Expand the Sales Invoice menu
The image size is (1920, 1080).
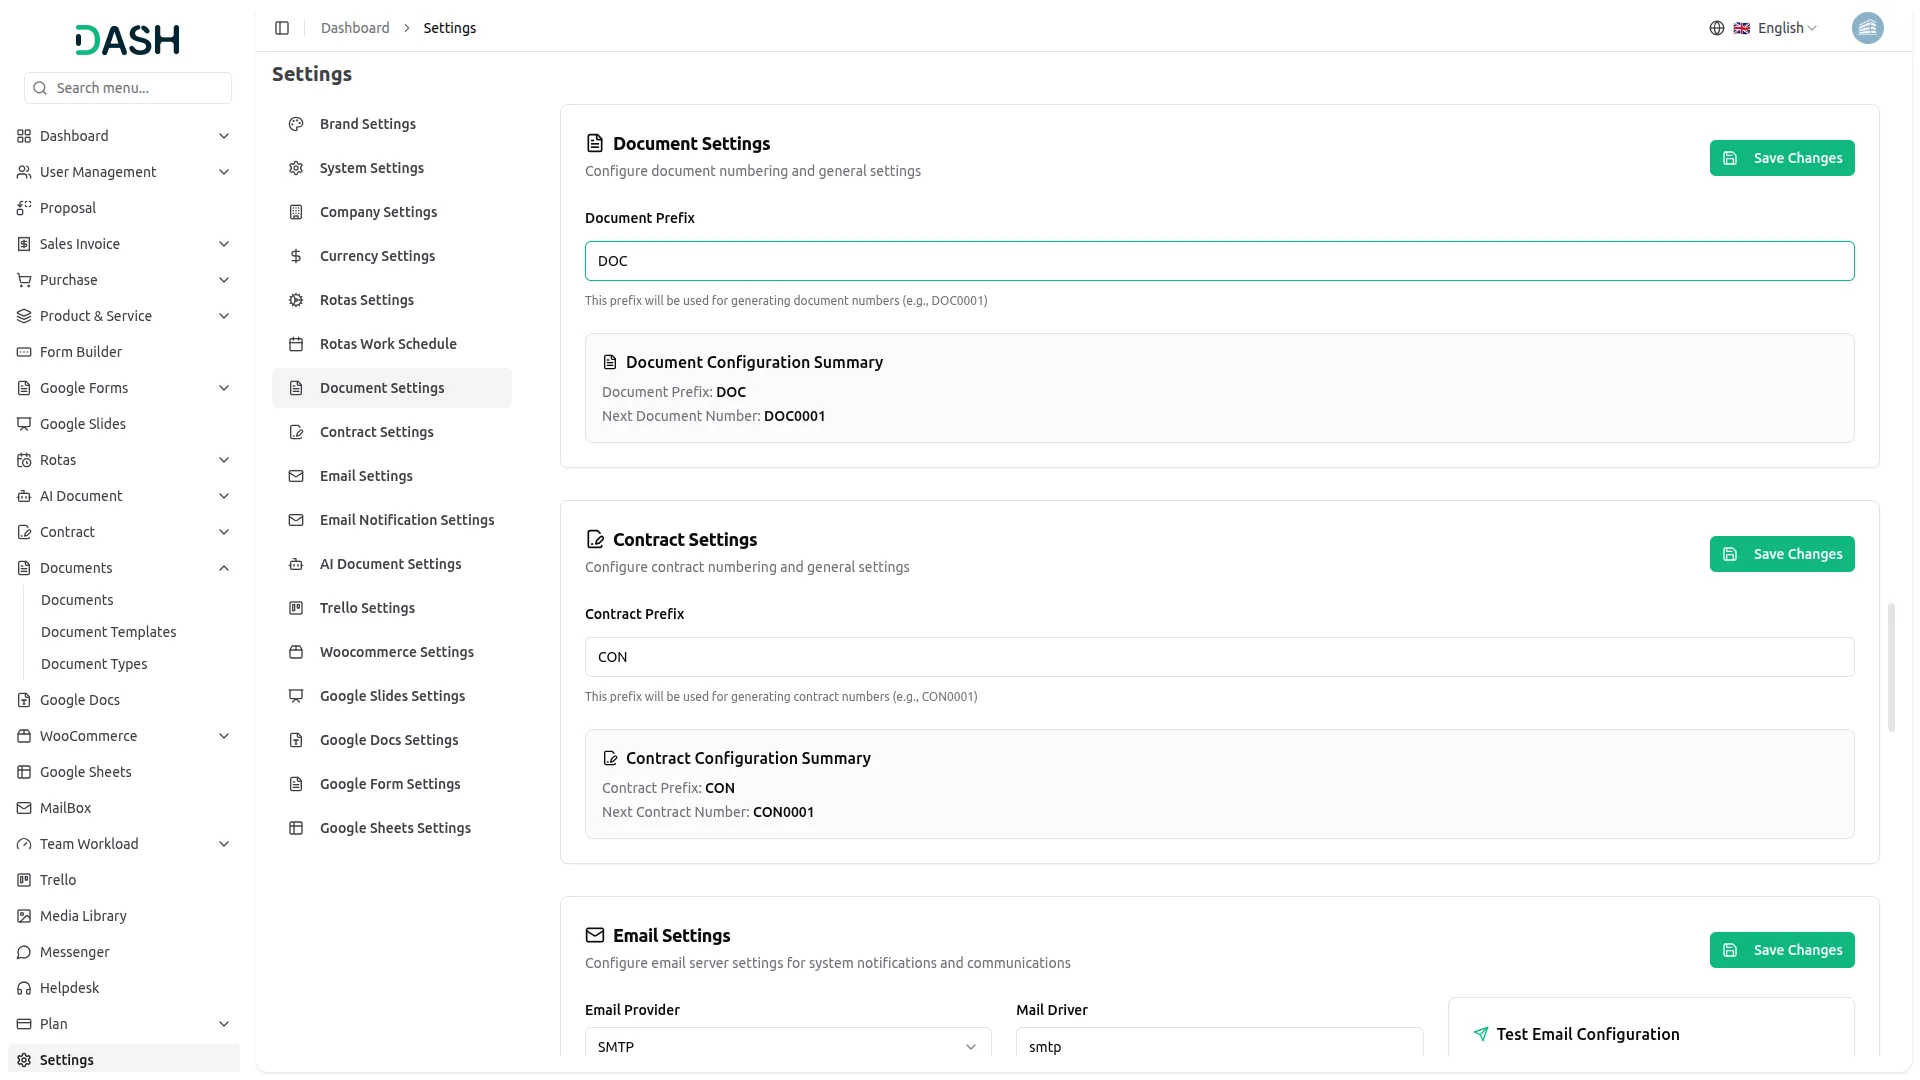78,243
